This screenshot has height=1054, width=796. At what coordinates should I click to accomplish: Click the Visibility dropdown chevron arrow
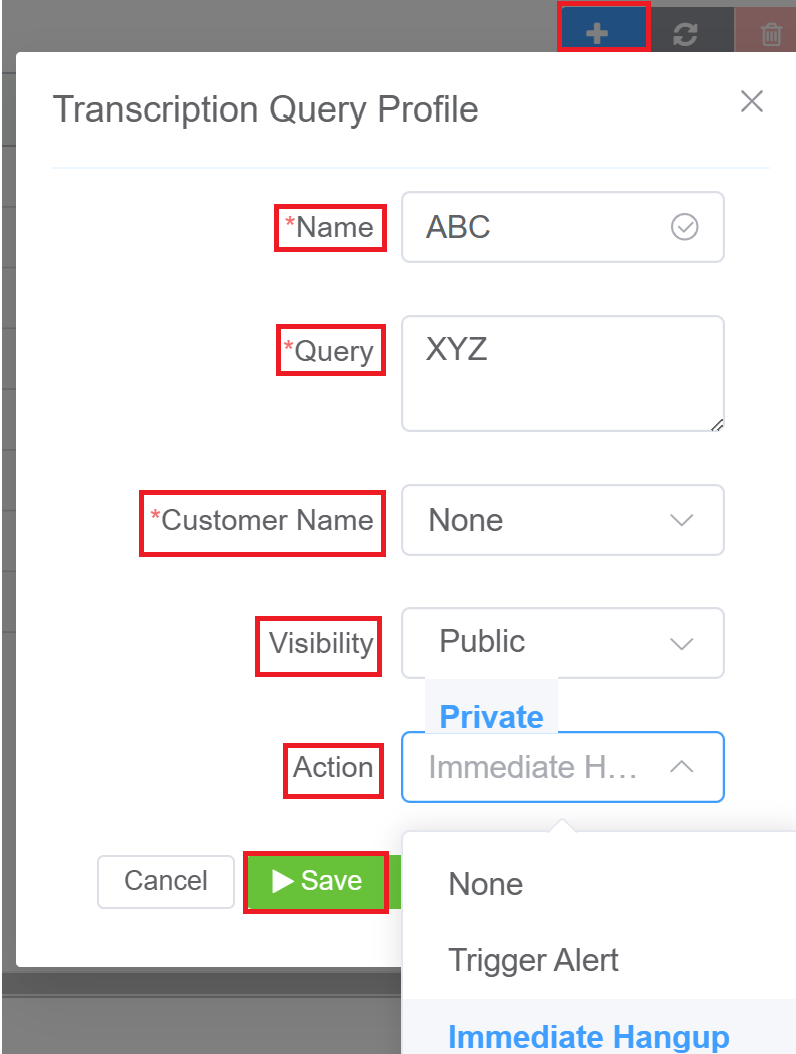(681, 643)
